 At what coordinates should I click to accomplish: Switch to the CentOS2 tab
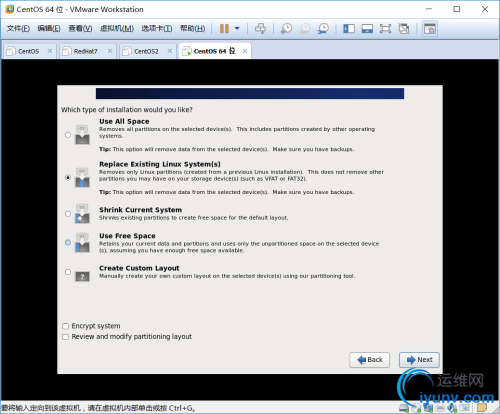coord(147,51)
